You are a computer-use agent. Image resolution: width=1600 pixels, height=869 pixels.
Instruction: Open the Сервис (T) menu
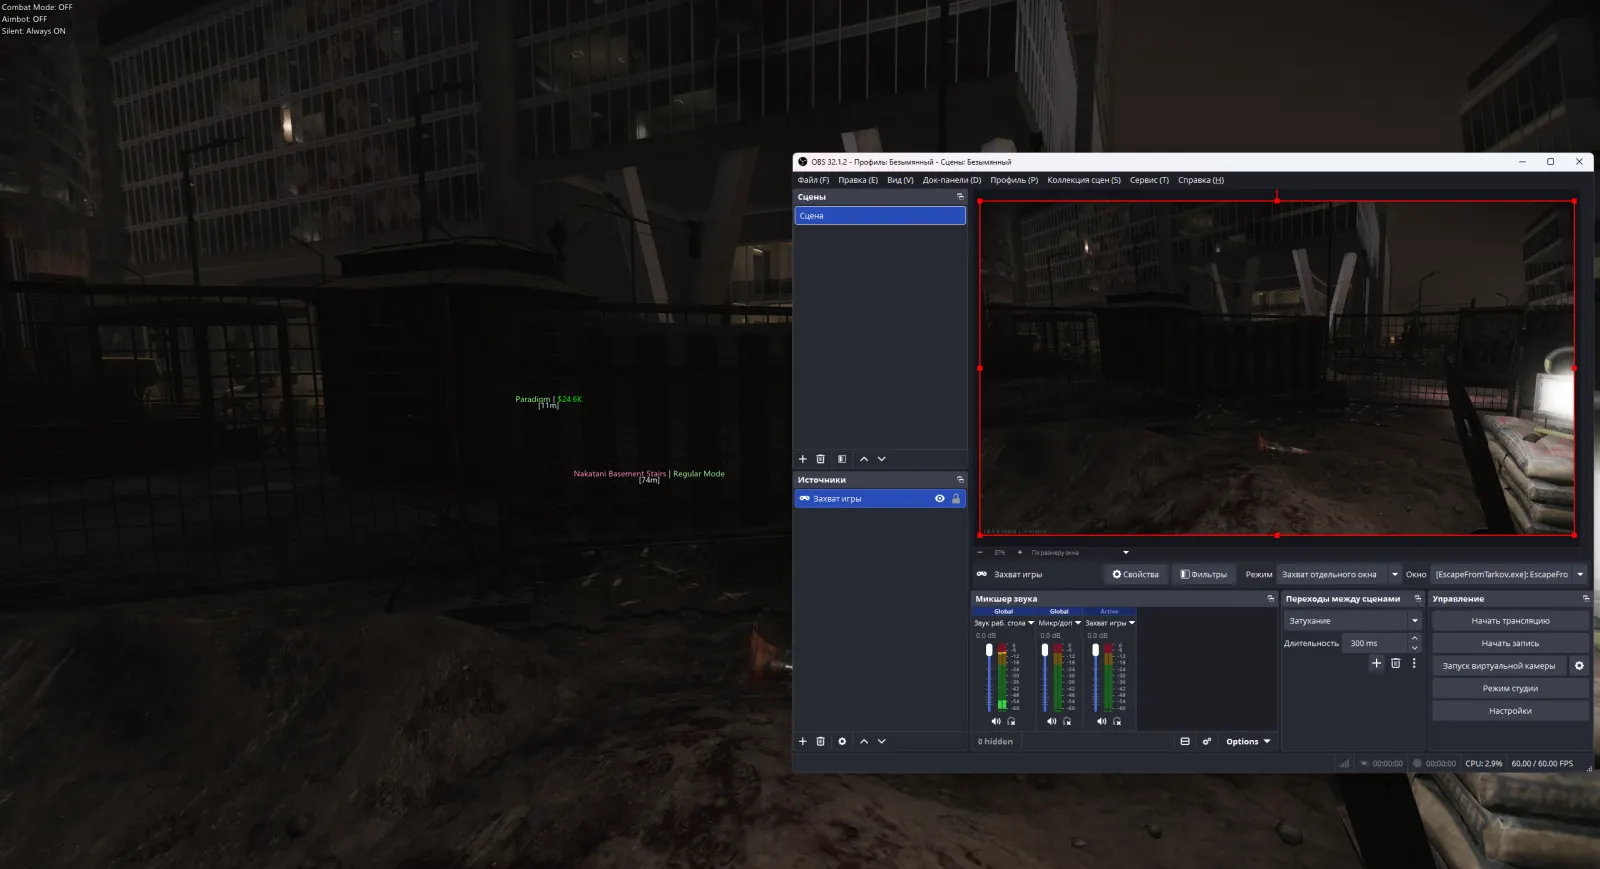pos(1149,180)
